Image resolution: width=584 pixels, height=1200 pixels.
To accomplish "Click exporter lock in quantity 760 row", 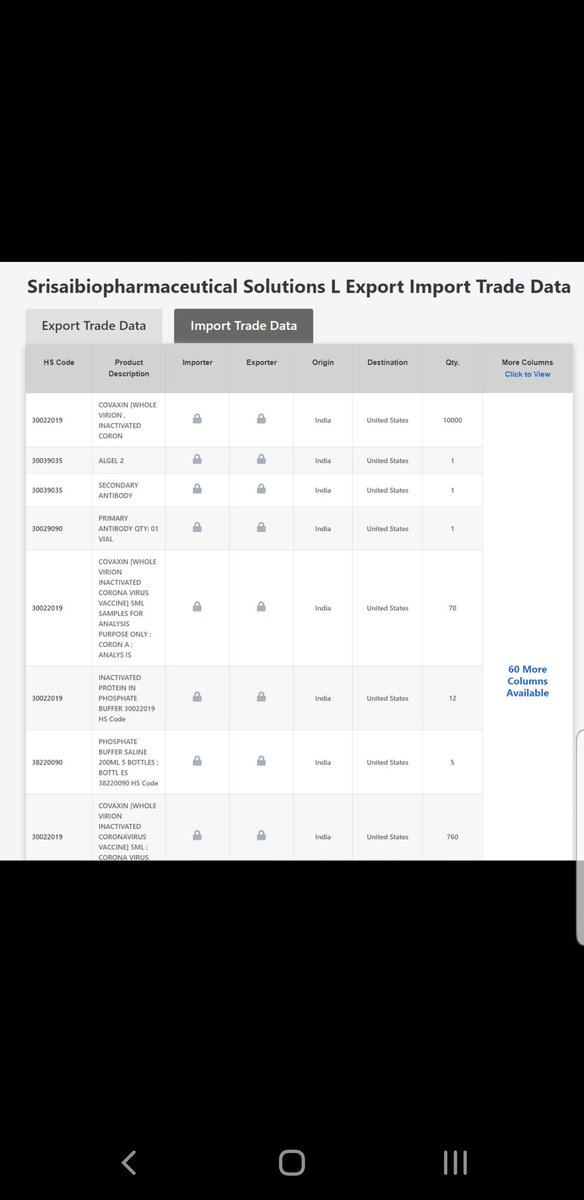I will pyautogui.click(x=261, y=835).
